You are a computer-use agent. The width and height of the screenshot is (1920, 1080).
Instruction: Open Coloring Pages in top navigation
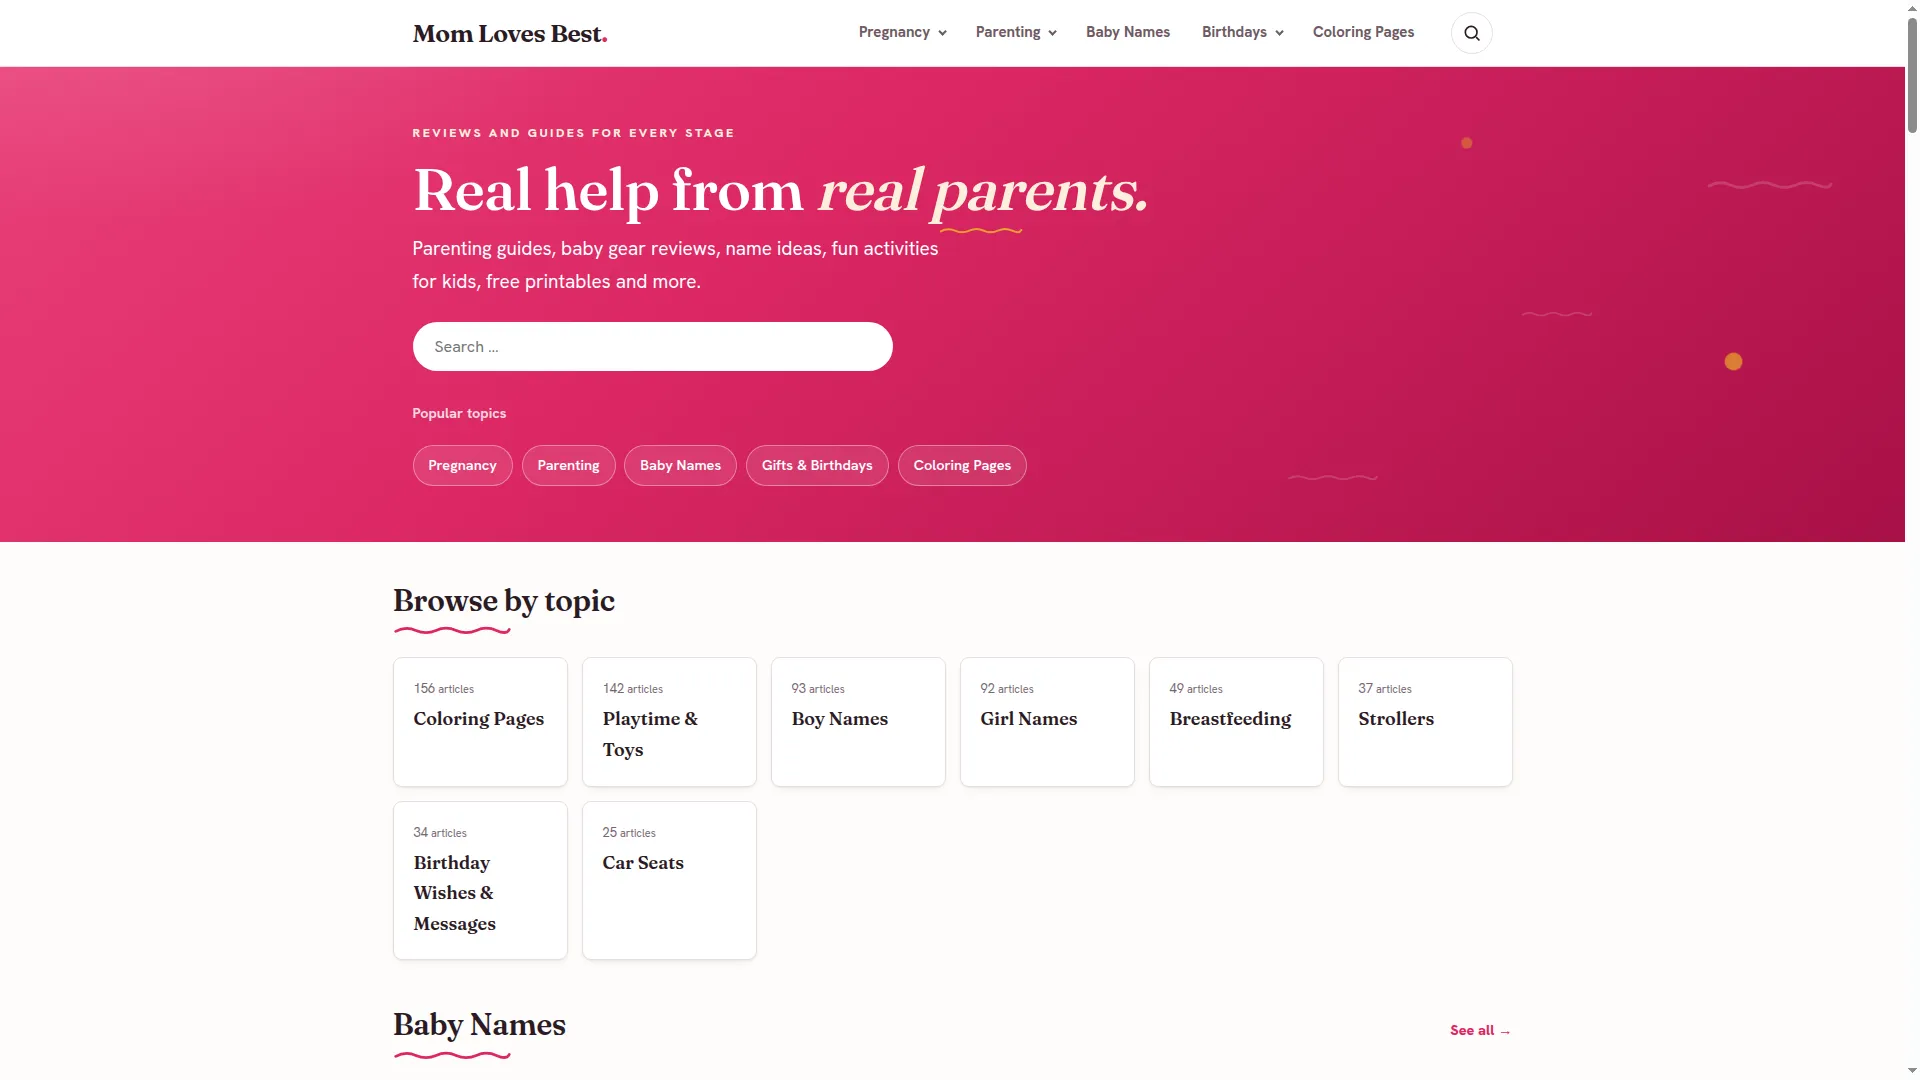1363,32
